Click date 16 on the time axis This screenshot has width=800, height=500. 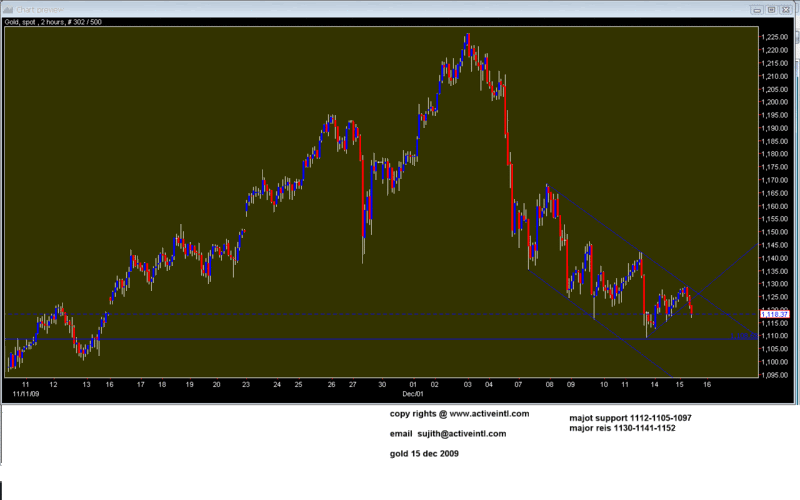[x=705, y=384]
